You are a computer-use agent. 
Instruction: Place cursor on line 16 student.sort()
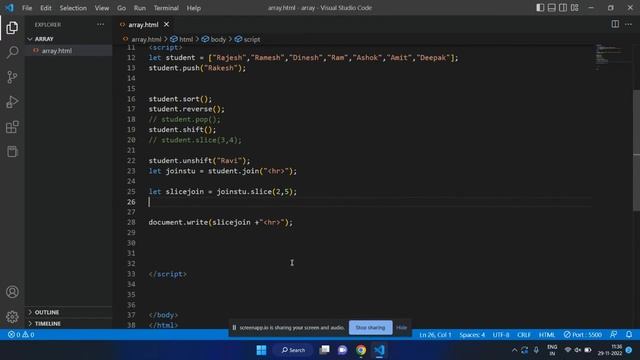click(x=180, y=99)
